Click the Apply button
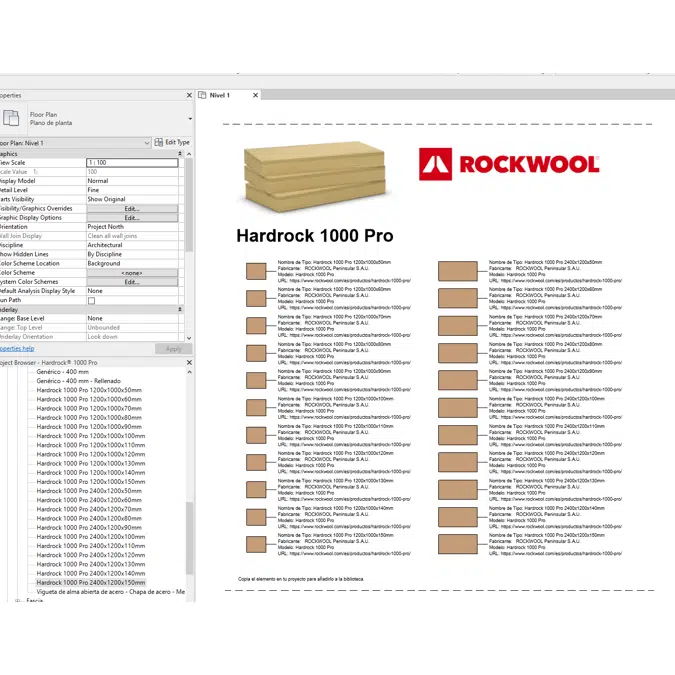675x675 pixels. (x=173, y=349)
